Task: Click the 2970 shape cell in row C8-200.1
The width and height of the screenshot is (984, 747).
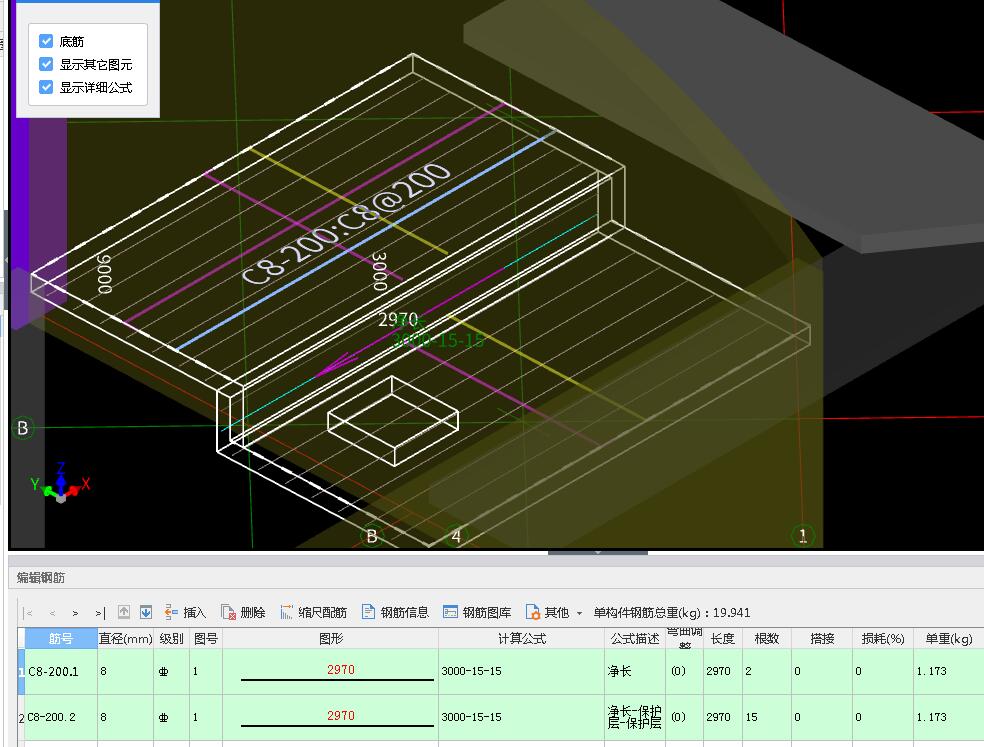Action: click(x=331, y=671)
